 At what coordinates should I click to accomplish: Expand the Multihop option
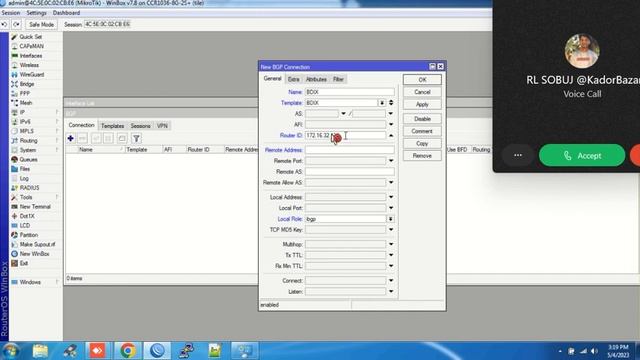(391, 244)
